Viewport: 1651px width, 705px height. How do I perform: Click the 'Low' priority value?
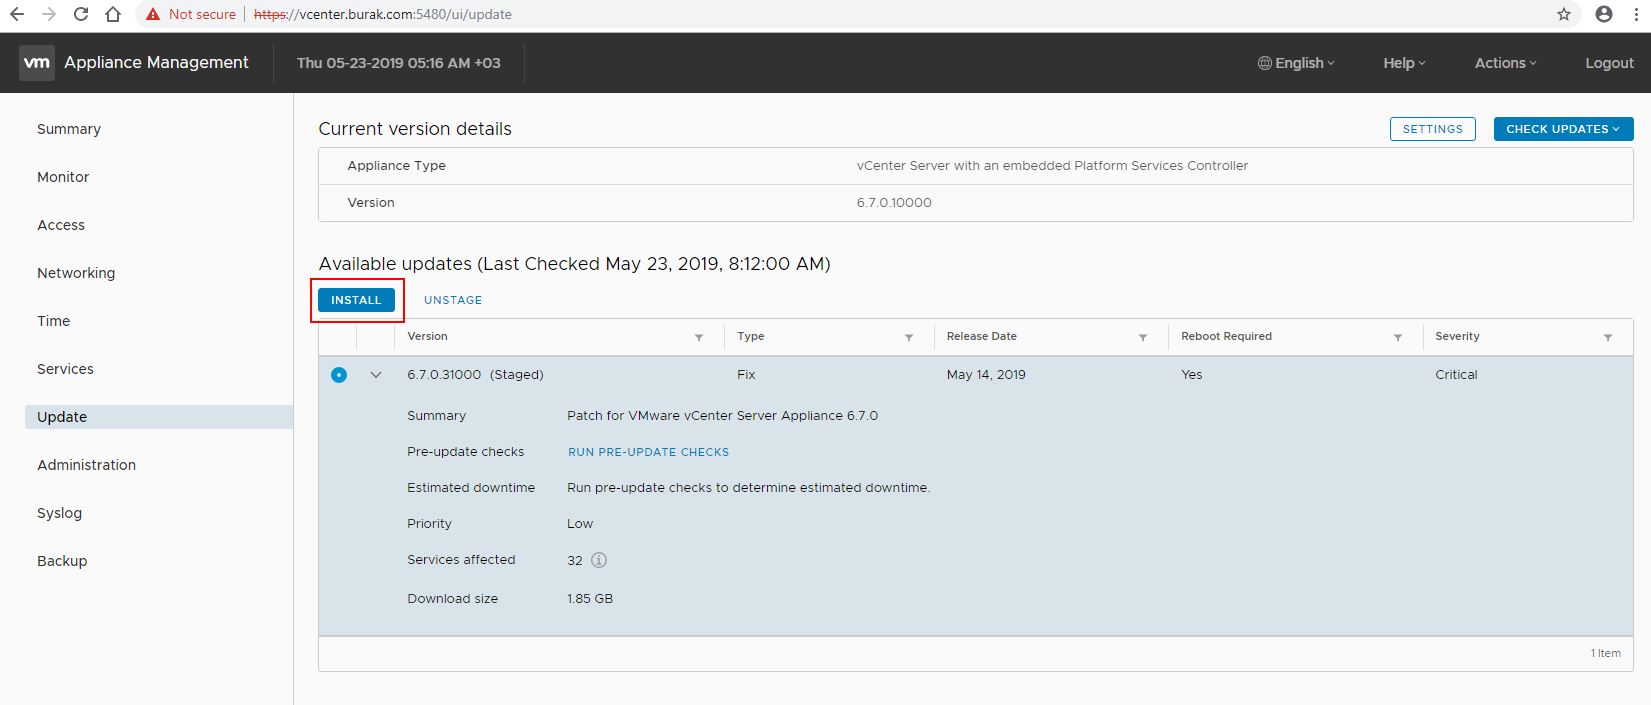pyautogui.click(x=580, y=524)
